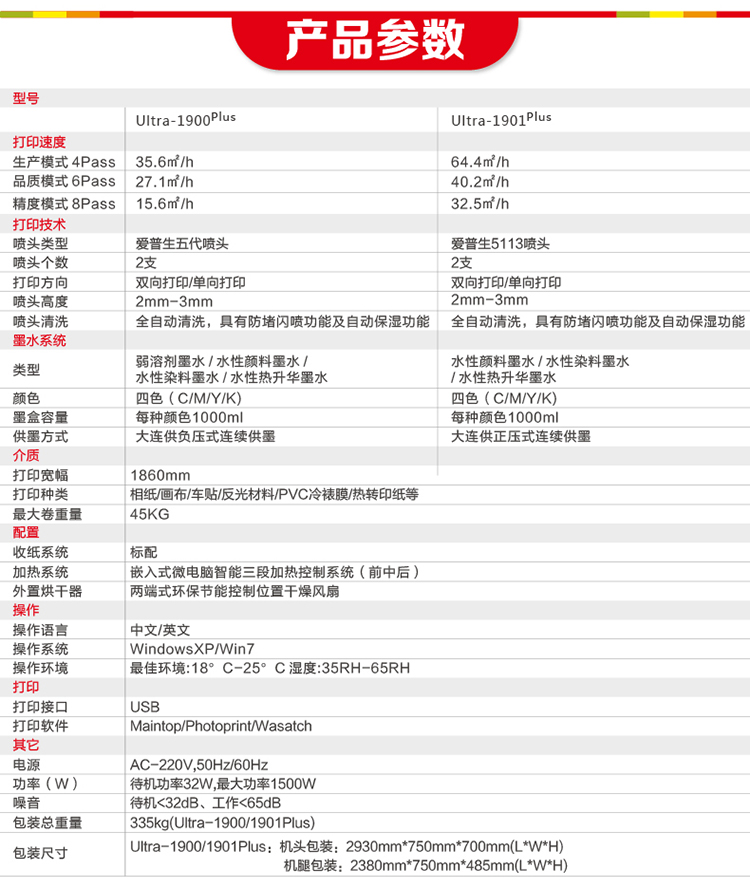The height and width of the screenshot is (893, 750).
Task: Click the 45KG maximum roll weight value
Action: point(150,515)
